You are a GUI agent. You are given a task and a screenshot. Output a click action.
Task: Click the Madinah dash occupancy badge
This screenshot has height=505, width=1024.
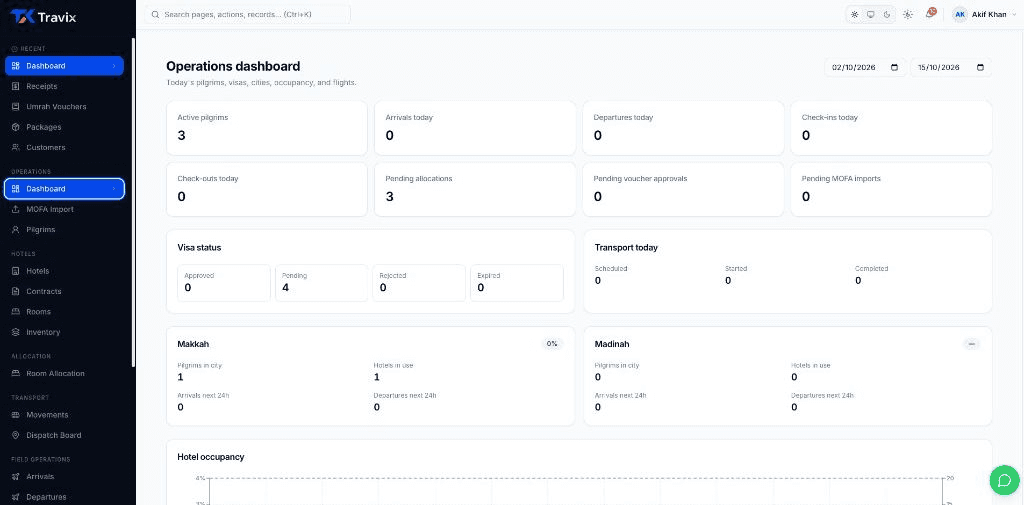[972, 344]
